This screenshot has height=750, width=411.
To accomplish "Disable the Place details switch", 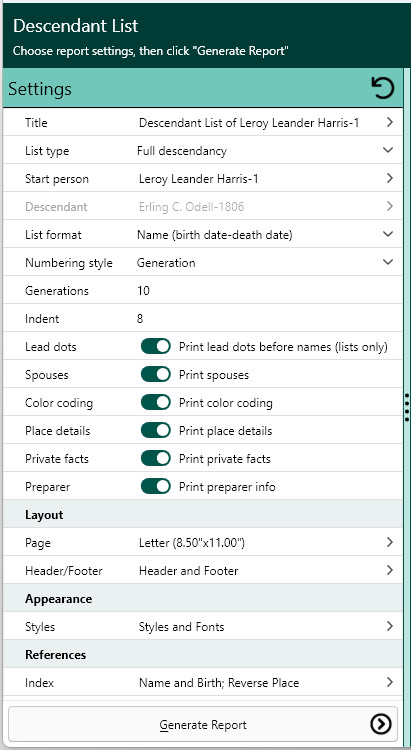I will (x=156, y=430).
